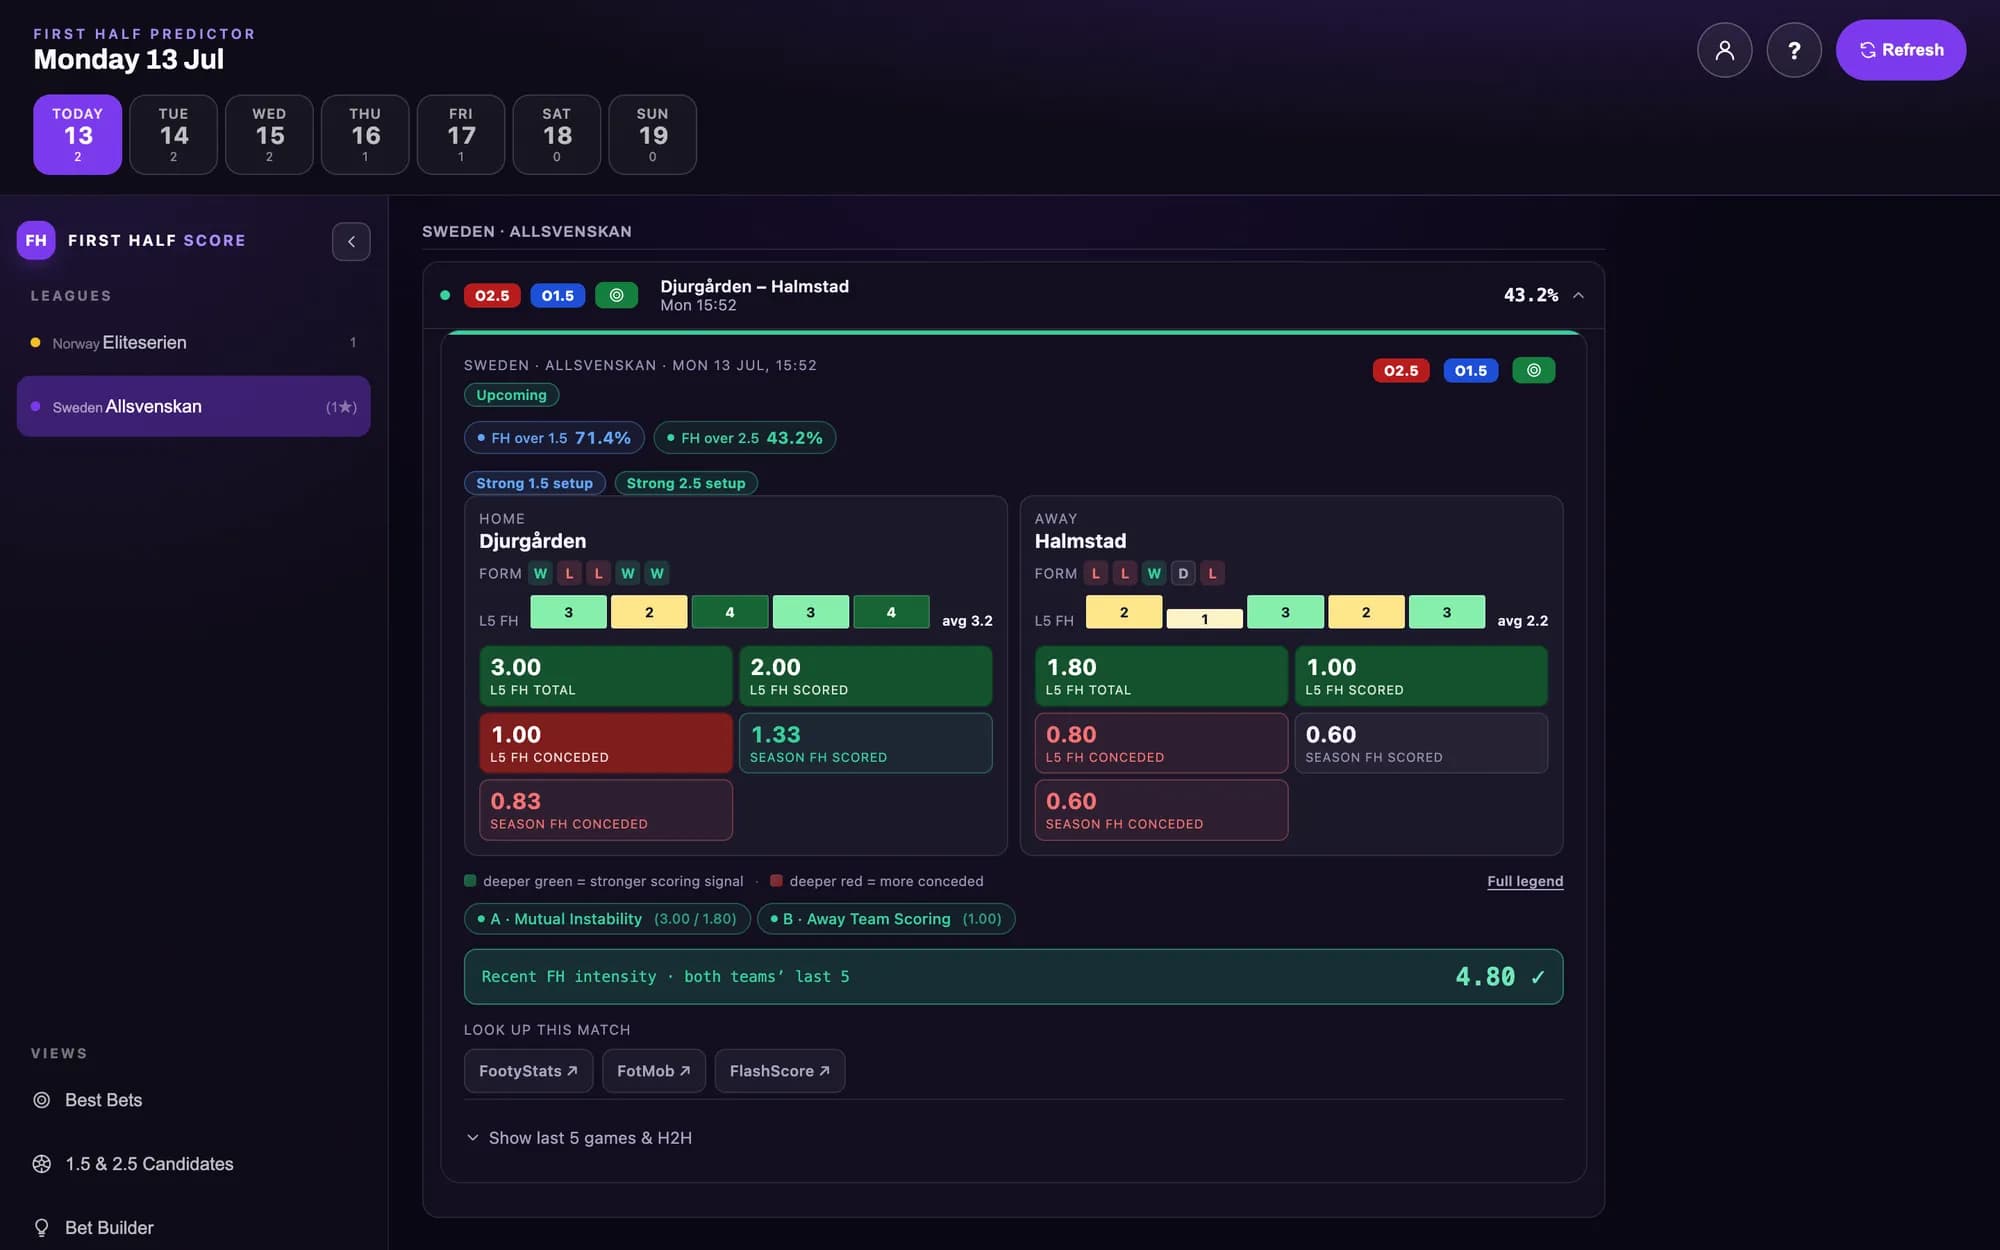The width and height of the screenshot is (2000, 1250).
Task: Click Halmstad 0.80 L5 FH Conceded tile
Action: pyautogui.click(x=1161, y=743)
